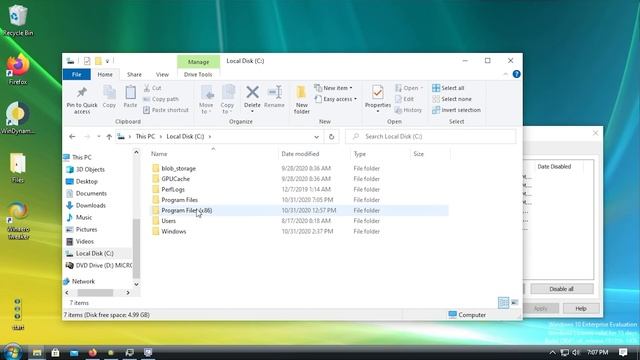Screen dimensions: 640x360
Task: Switch to the Drive Tools tab
Action: click(198, 74)
